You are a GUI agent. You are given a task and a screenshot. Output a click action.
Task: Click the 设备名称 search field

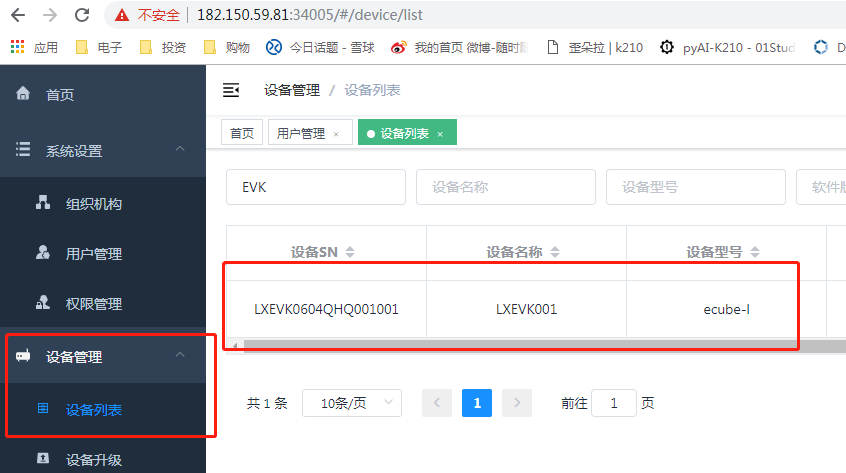tap(506, 187)
